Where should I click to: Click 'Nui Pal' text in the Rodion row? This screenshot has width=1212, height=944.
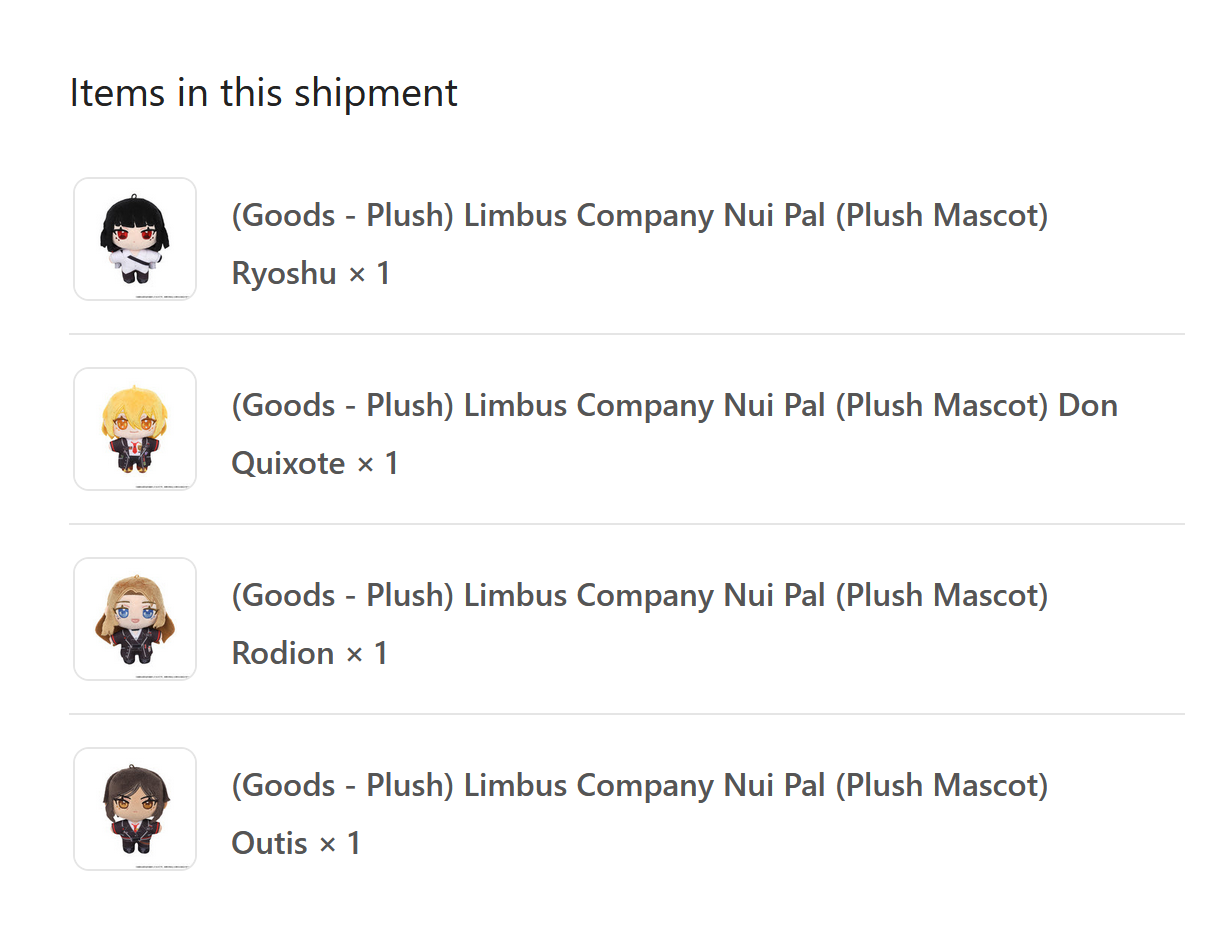point(775,595)
